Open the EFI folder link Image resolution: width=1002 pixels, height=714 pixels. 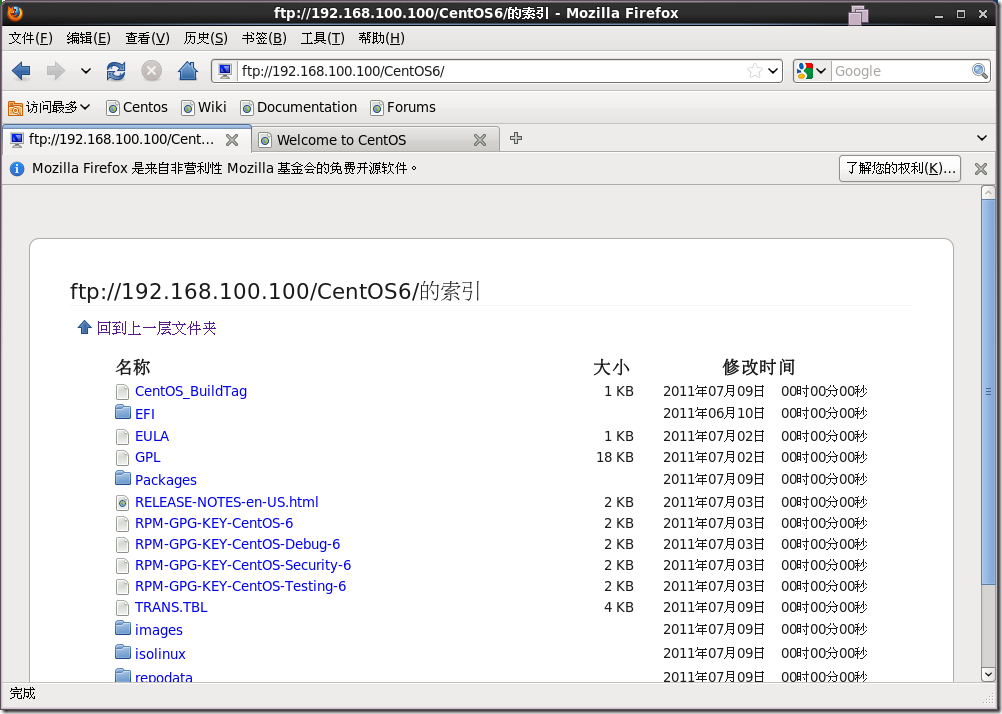(144, 414)
